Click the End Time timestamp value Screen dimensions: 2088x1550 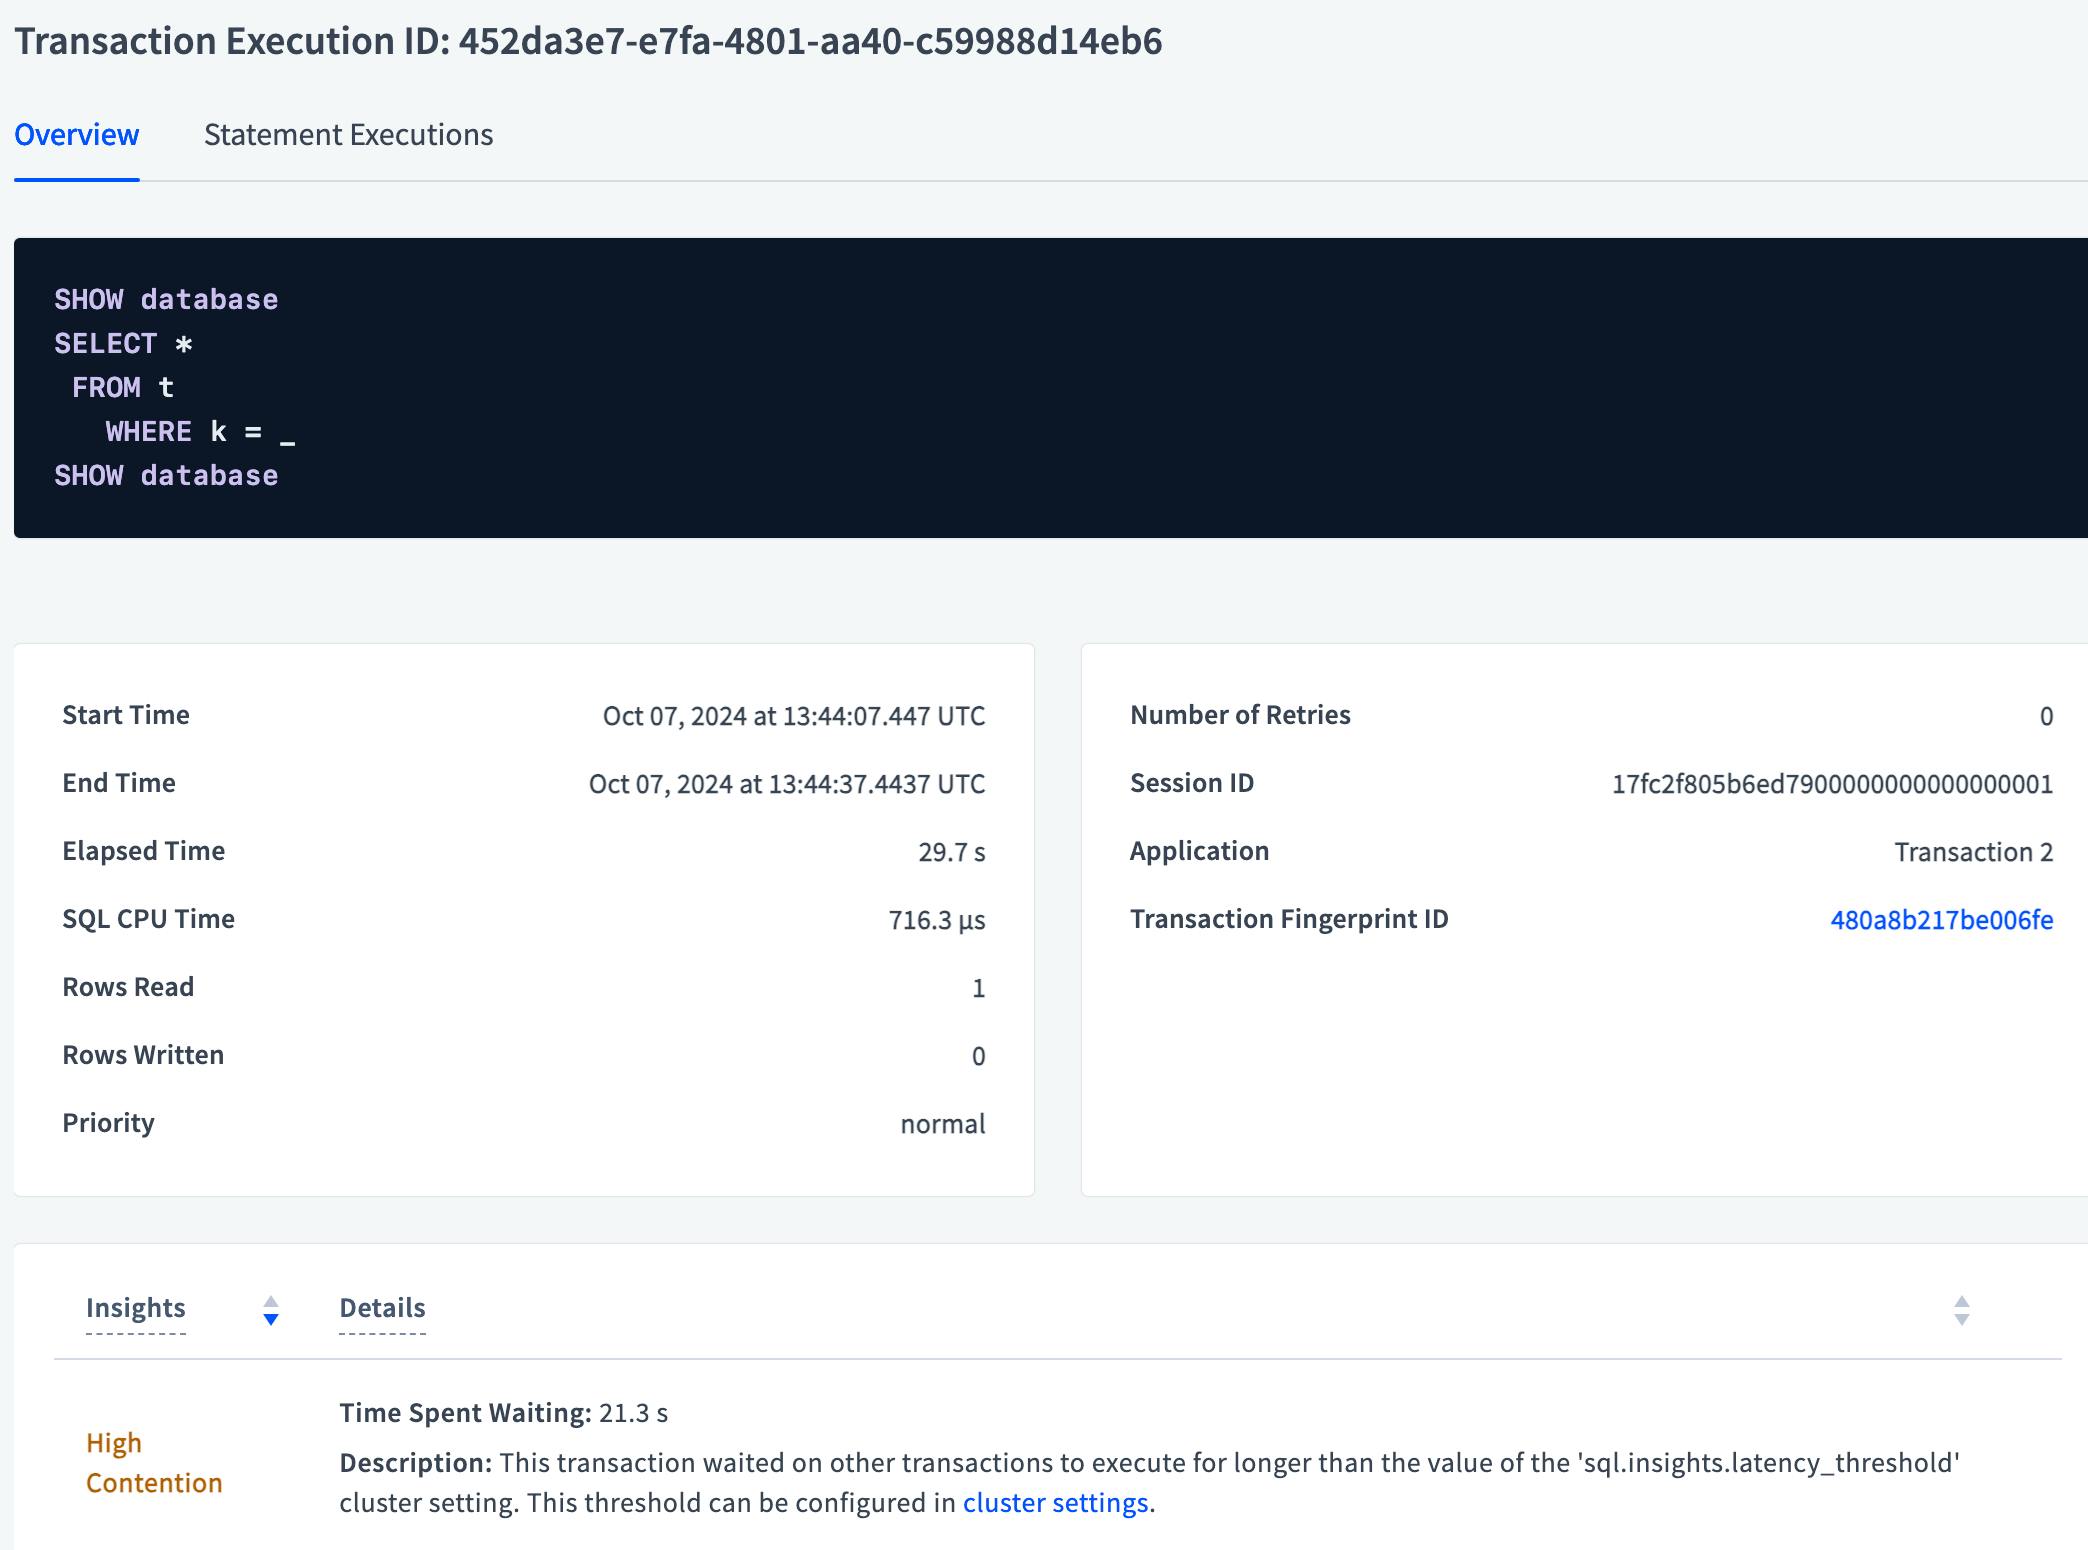coord(786,784)
